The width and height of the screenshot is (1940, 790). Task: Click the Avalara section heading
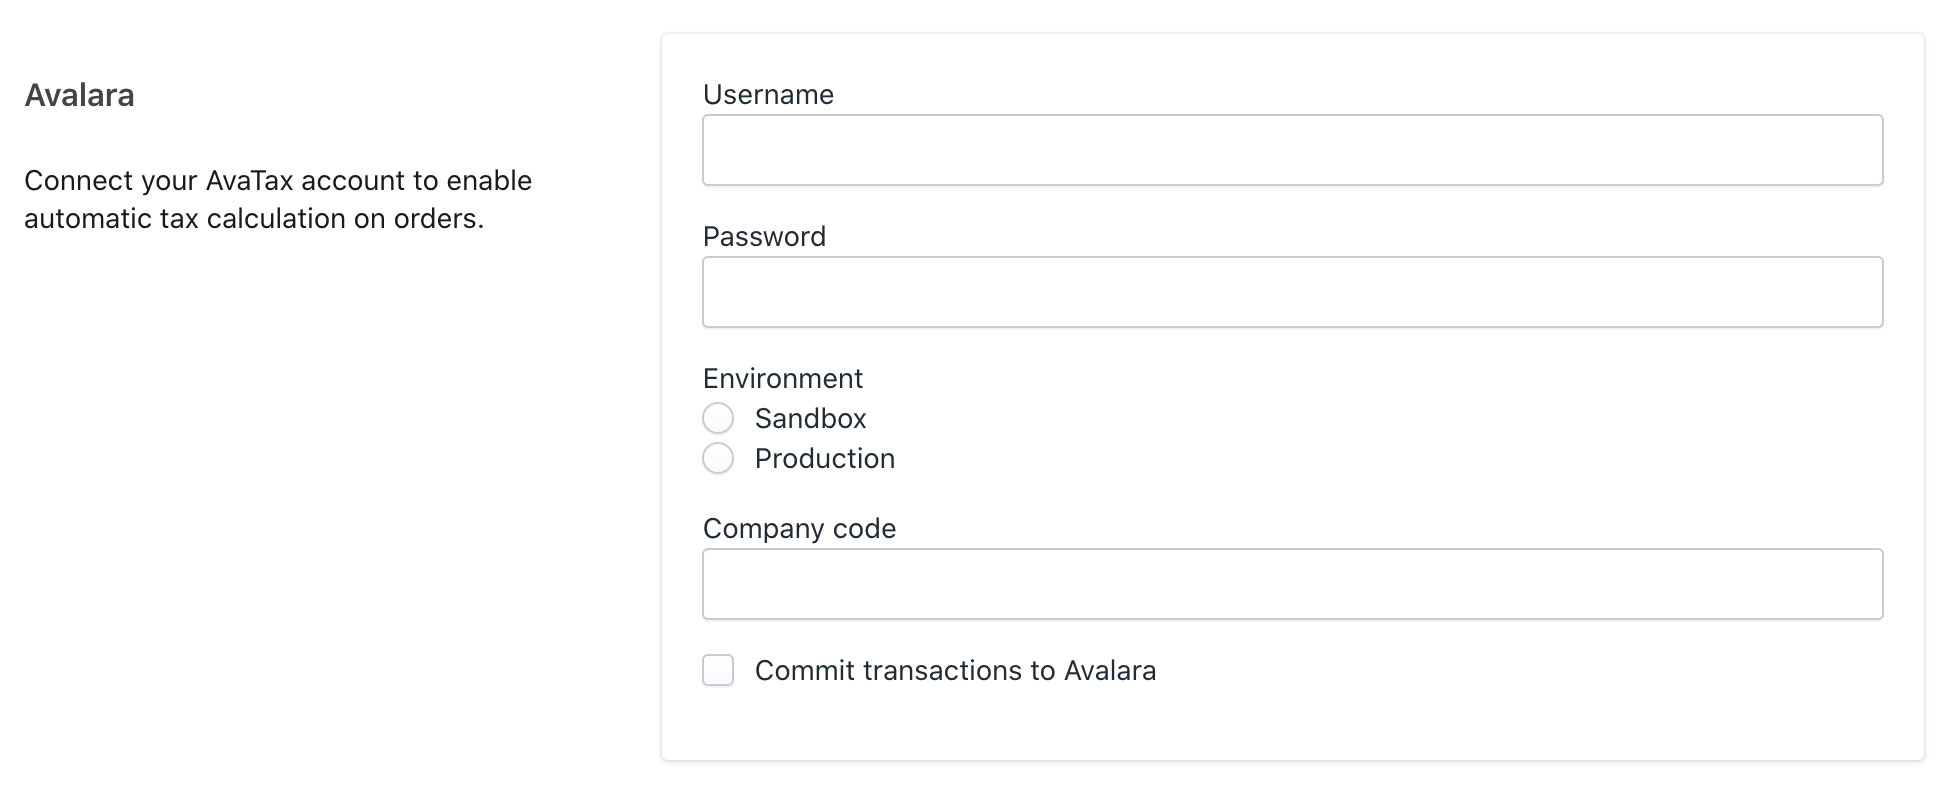[x=79, y=95]
